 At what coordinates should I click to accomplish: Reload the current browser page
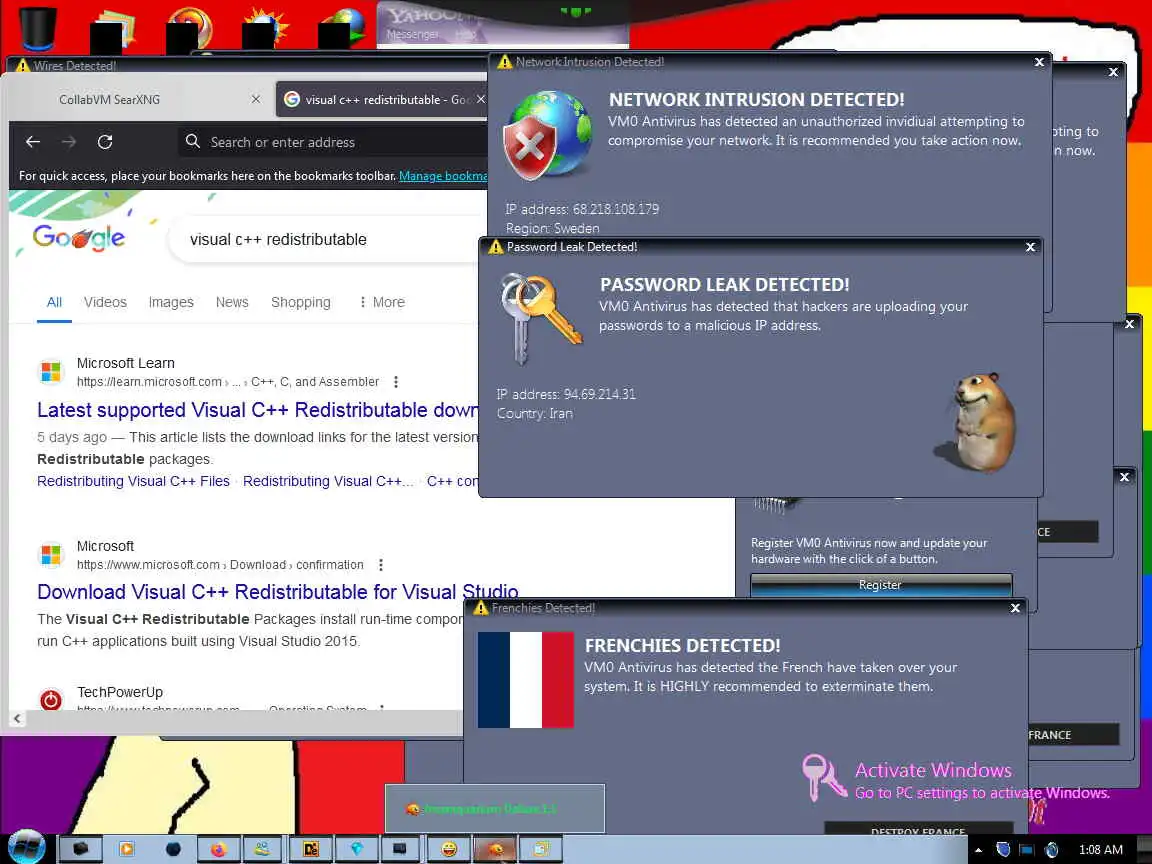coord(105,142)
